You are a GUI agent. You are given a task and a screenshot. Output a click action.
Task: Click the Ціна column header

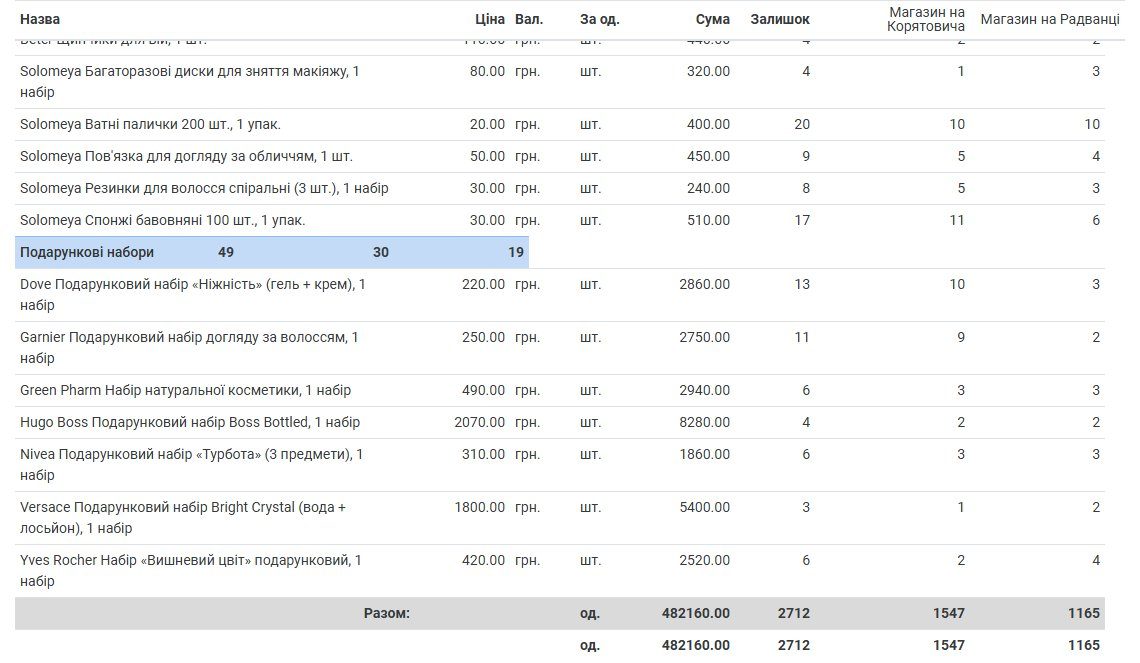(x=489, y=20)
